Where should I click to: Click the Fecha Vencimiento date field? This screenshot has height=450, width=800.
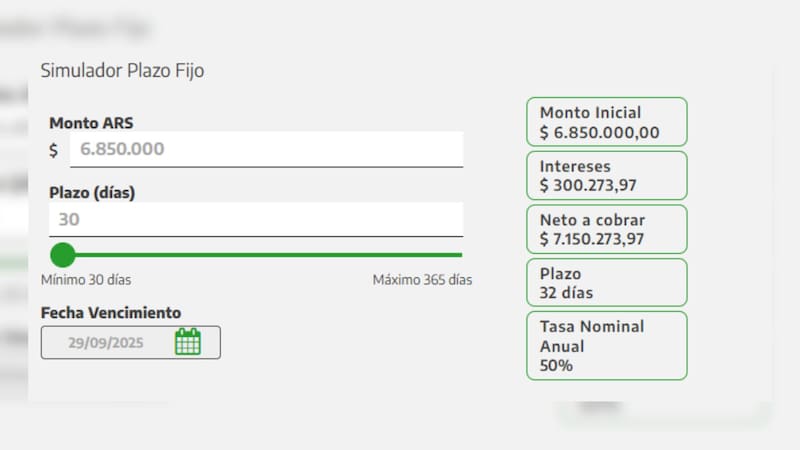(130, 342)
